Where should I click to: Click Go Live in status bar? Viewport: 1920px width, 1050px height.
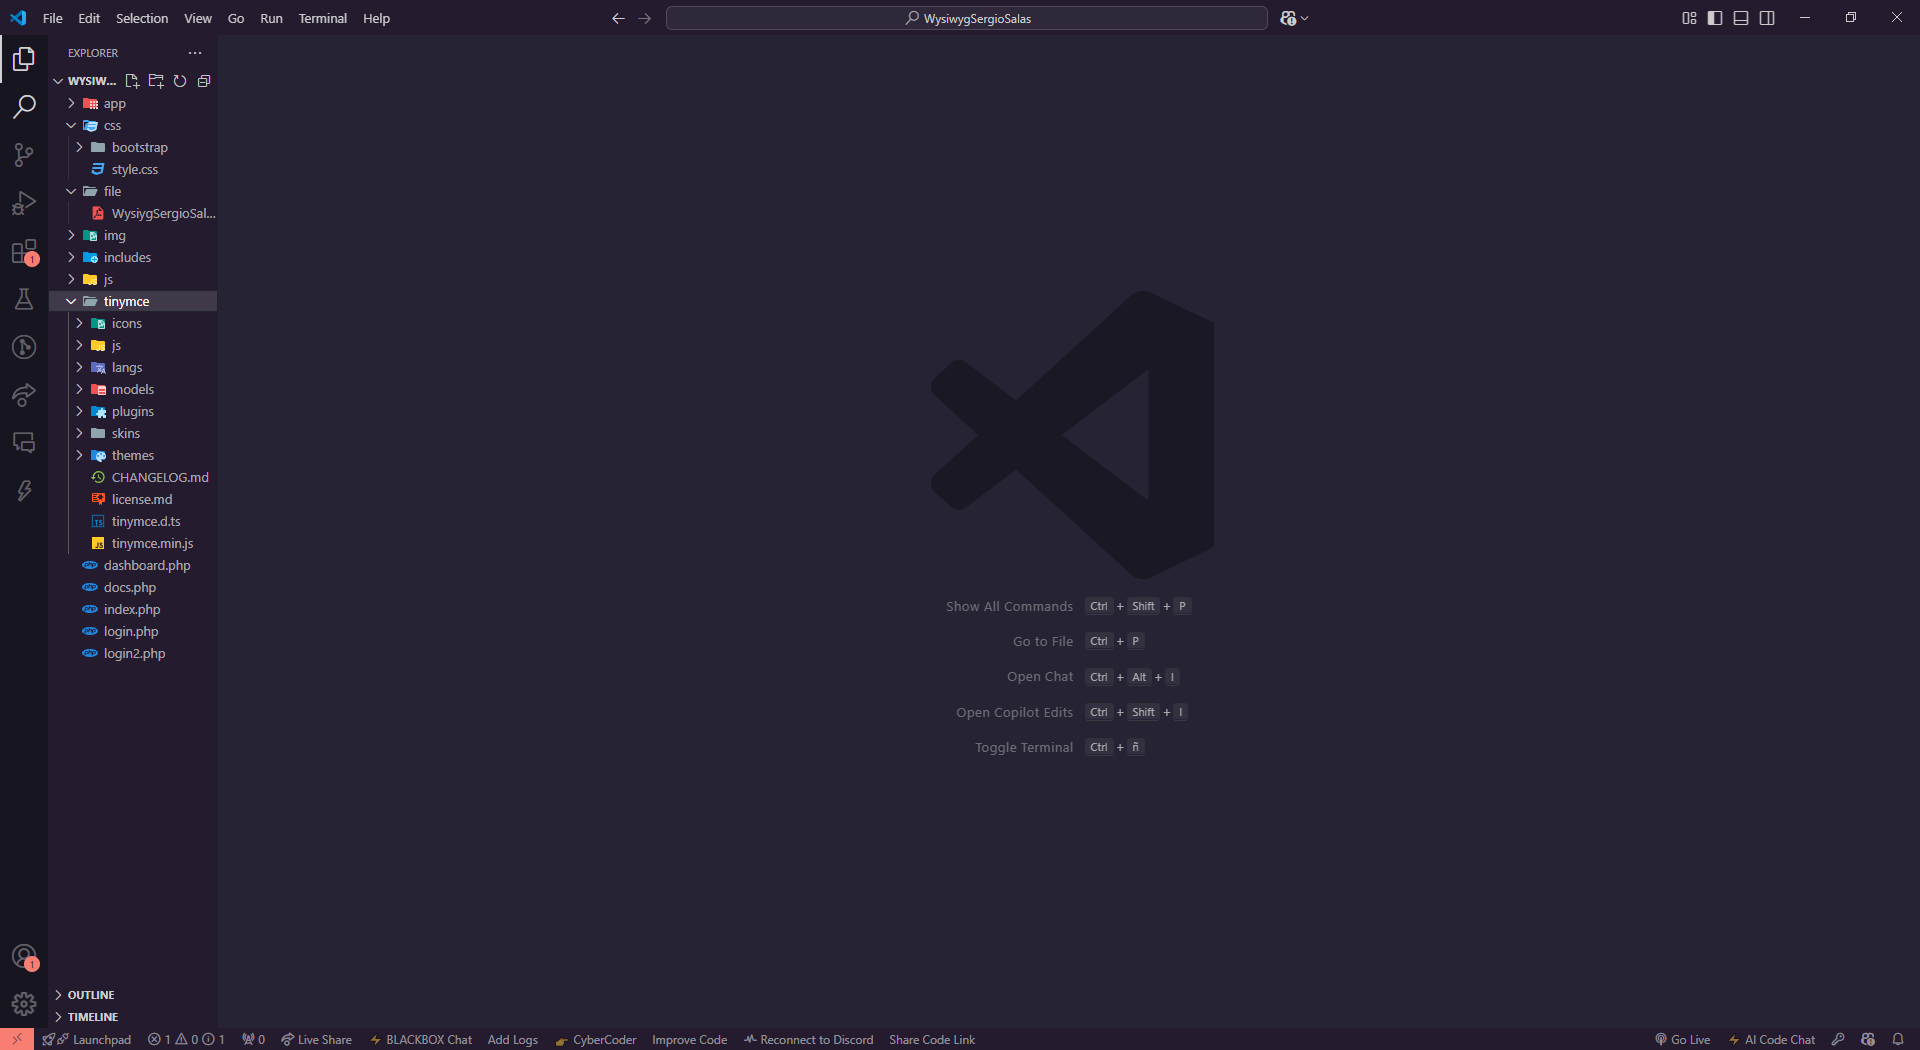tap(1682, 1040)
